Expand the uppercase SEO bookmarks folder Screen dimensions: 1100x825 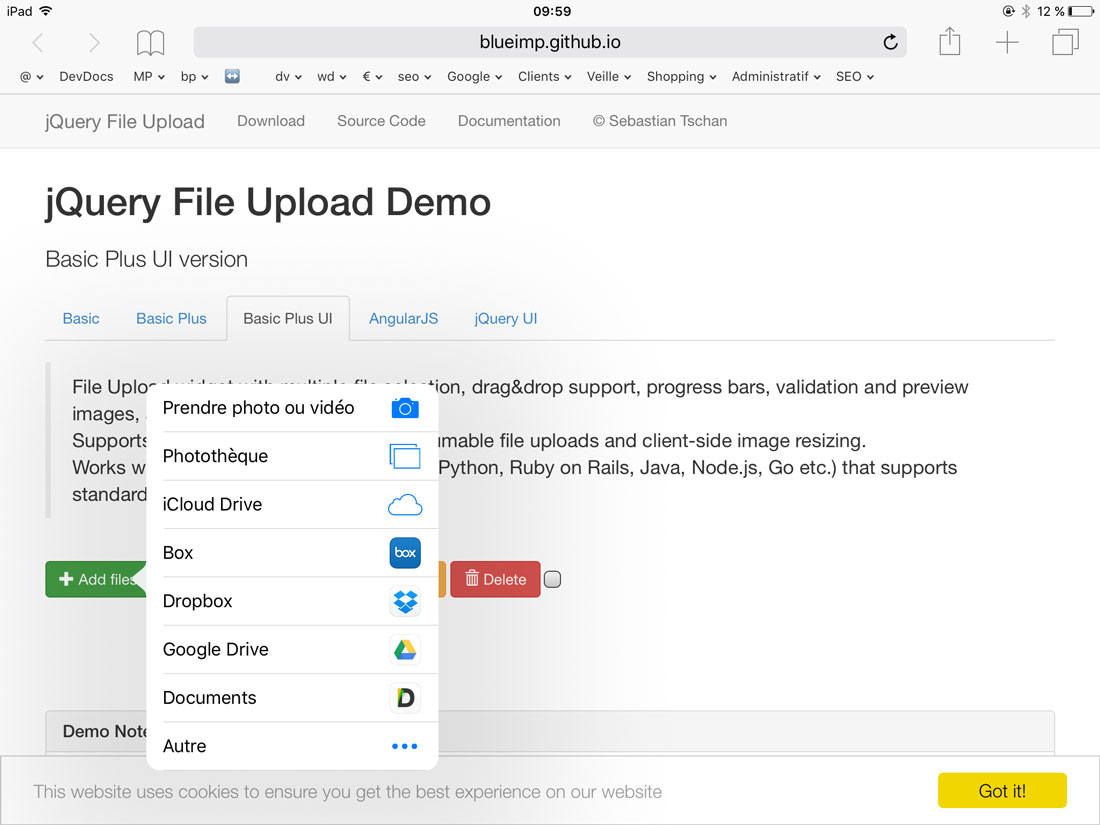854,76
